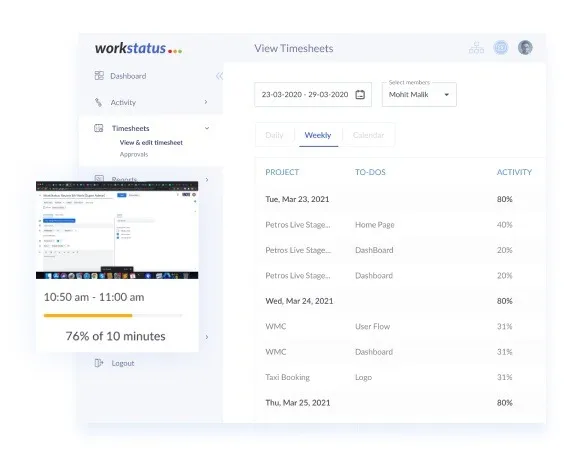Select the Tue, Mar 23, 2021 row
Viewport: 581px width, 460px height.
(399, 199)
